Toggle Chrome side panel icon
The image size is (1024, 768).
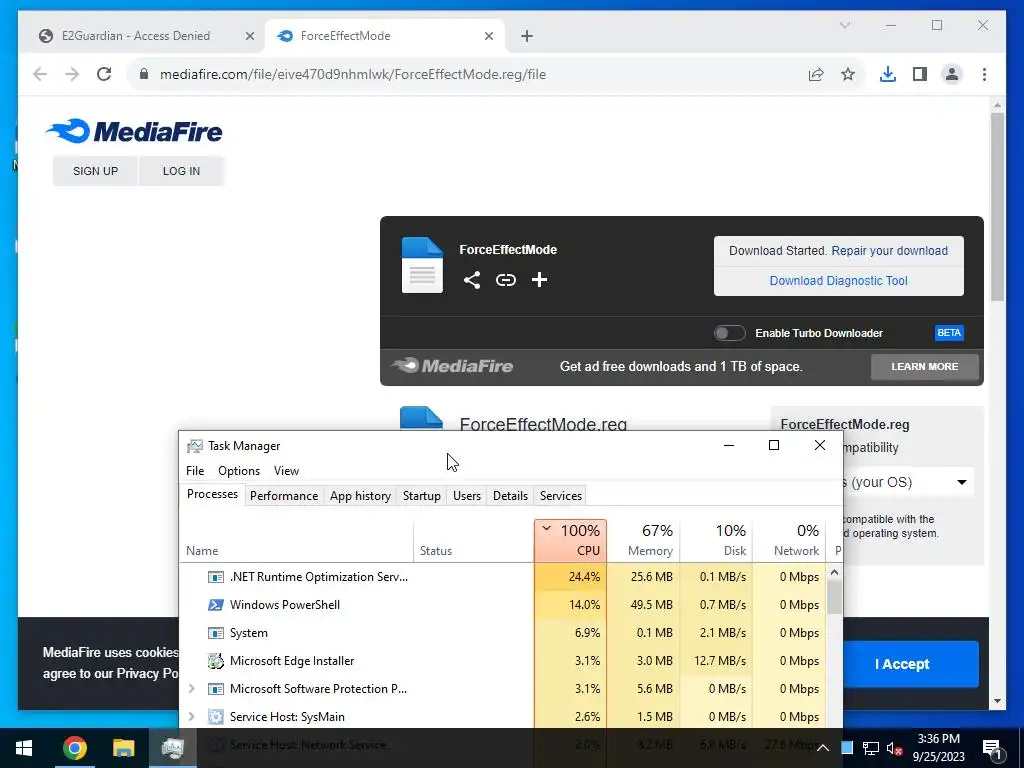tap(920, 74)
